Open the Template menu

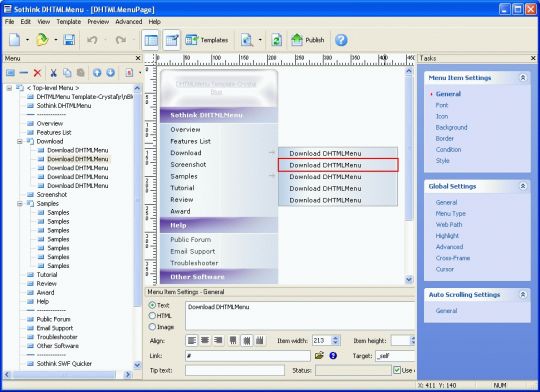(x=69, y=22)
